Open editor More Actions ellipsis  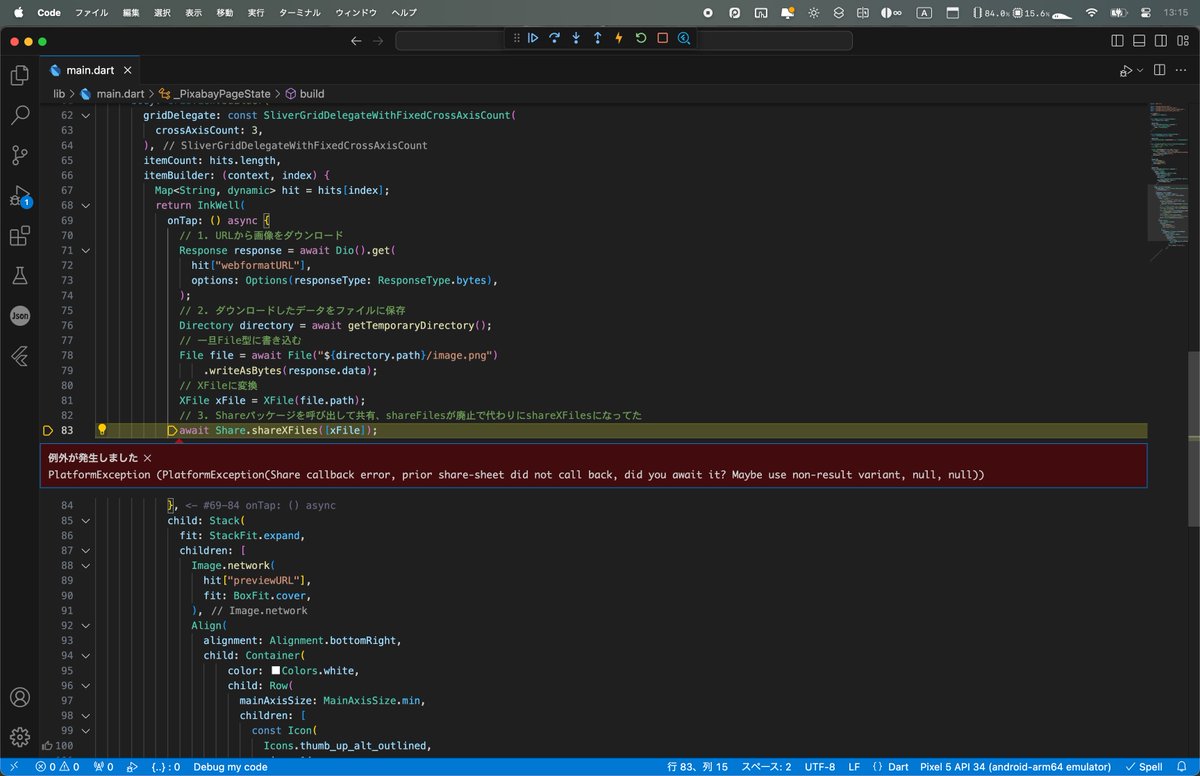pos(1180,71)
